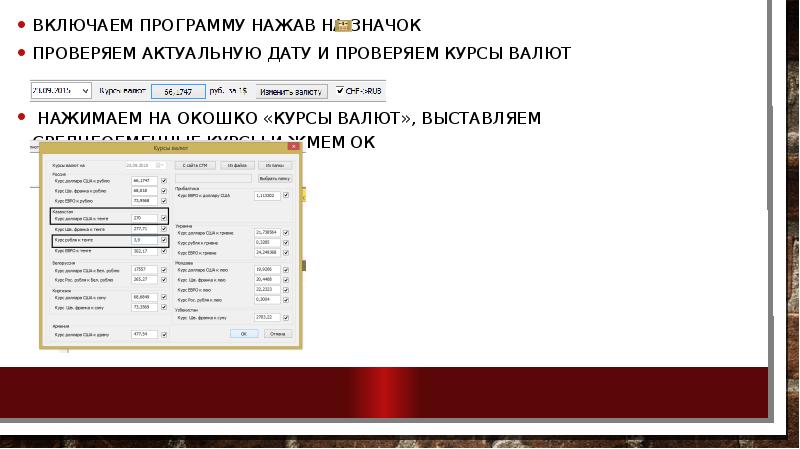Toggle checkbox for Курс рубля к тенге
The width and height of the screenshot is (800, 449).
click(163, 241)
